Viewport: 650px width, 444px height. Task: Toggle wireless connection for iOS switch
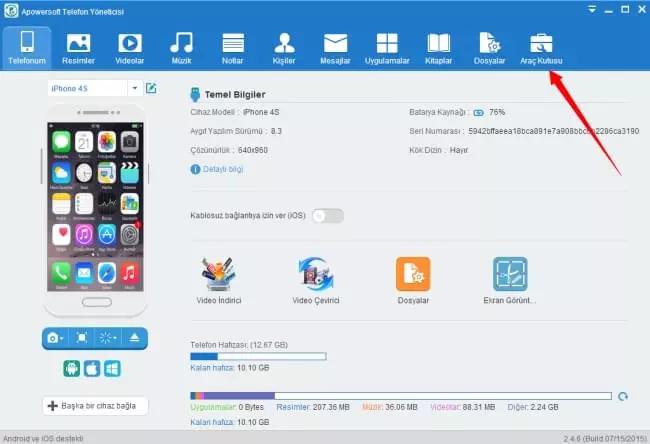coord(328,216)
